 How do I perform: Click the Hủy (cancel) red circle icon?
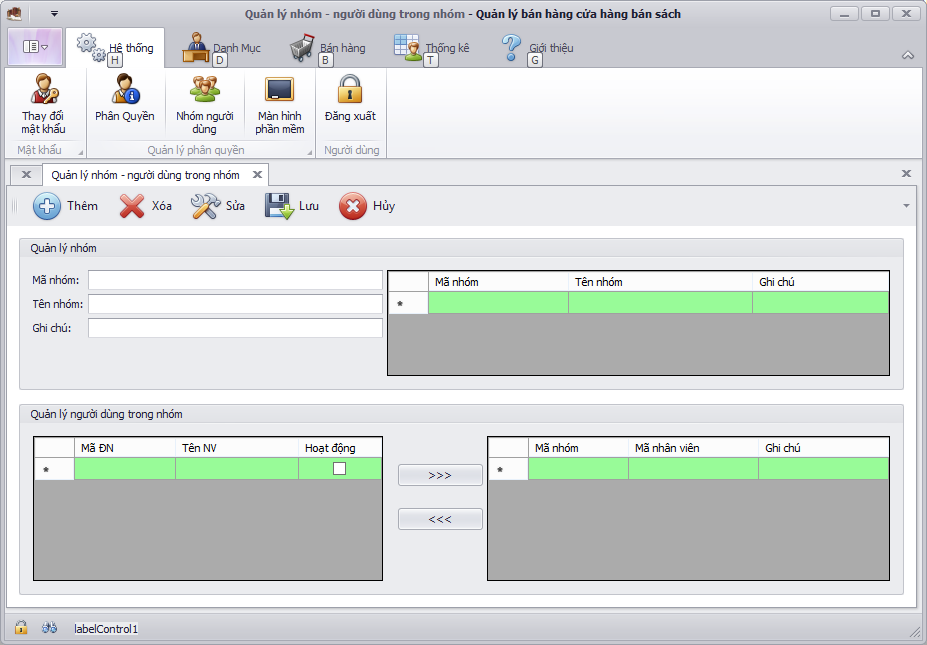(x=352, y=206)
